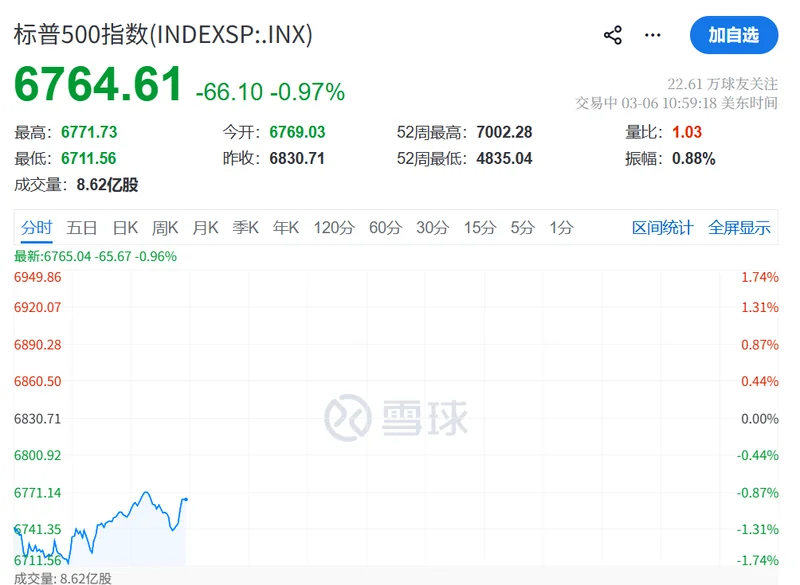Click the share icon

(613, 35)
